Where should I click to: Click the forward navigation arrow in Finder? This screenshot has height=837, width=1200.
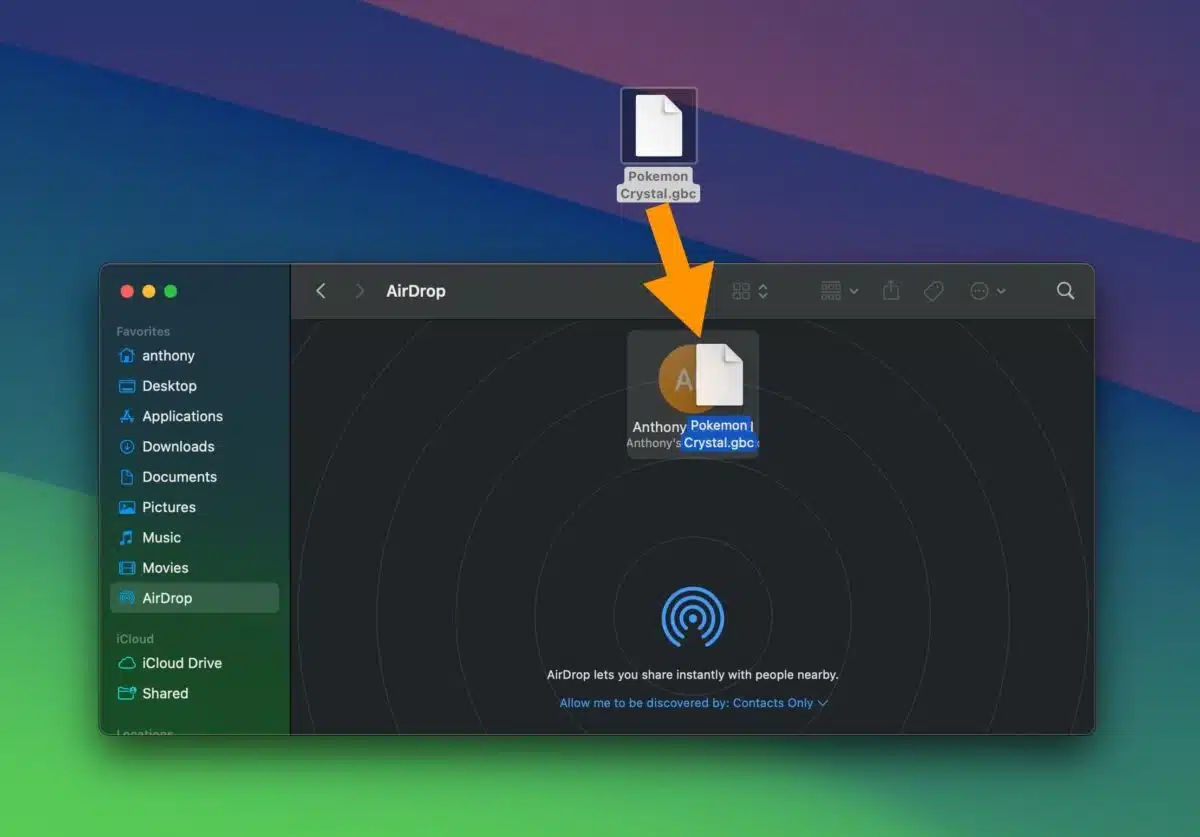(360, 291)
